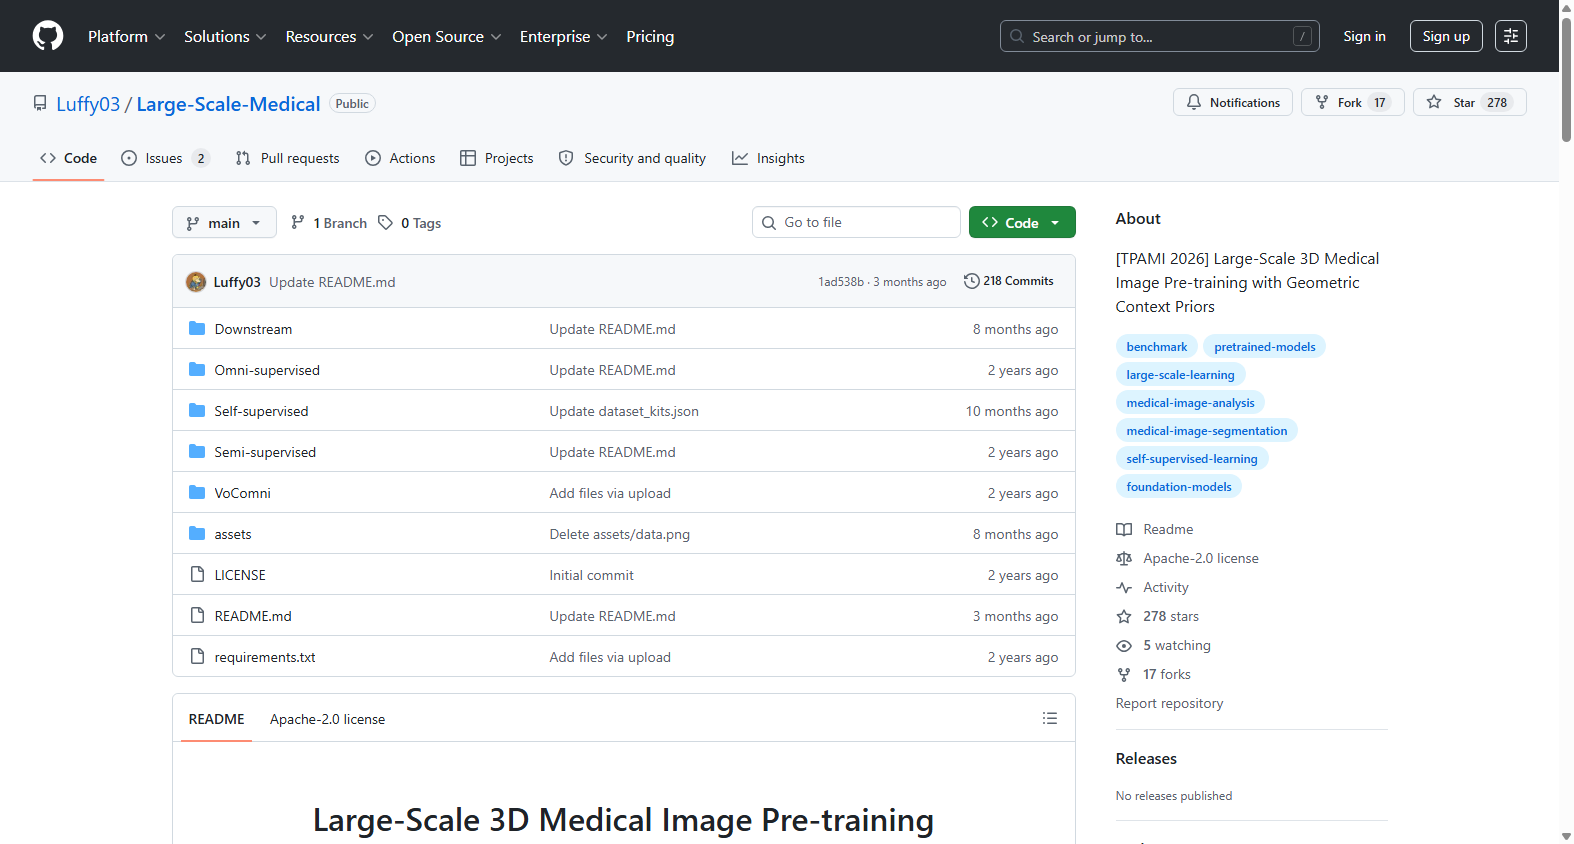Open the Self-supervised folder
The image size is (1574, 844).
[x=261, y=411]
